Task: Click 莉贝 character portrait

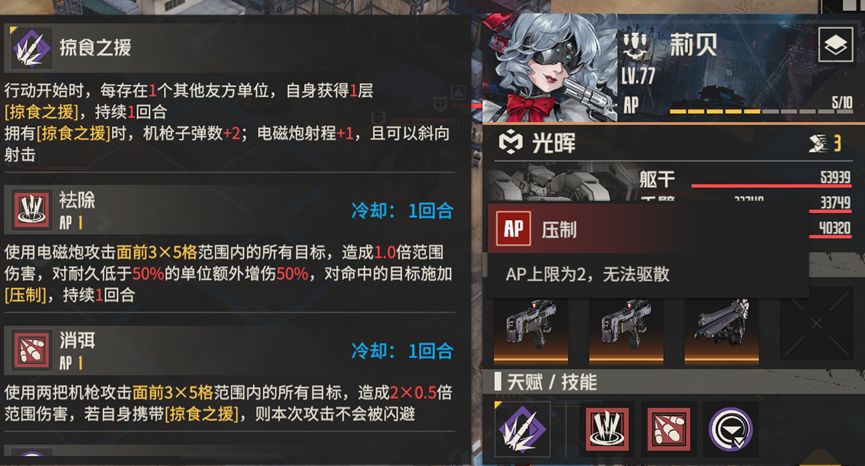Action: coord(550,67)
